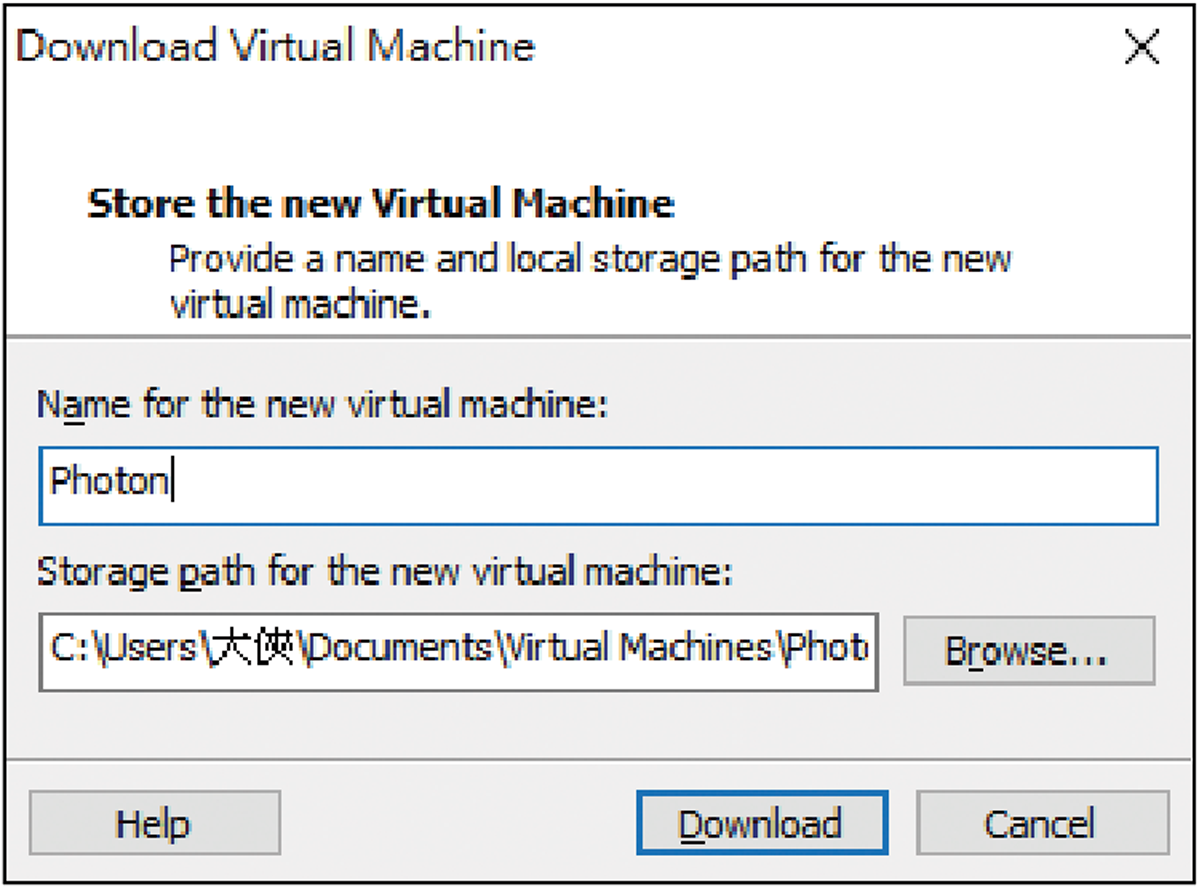Click the 'Provide a name and local storage path' description
Screen dimensions: 1200x893
tap(590, 280)
